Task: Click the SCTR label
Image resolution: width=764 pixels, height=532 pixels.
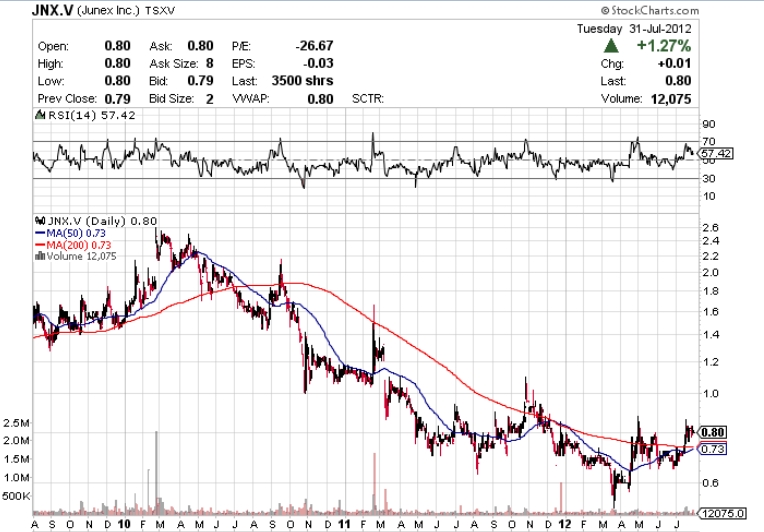Action: click(x=368, y=99)
